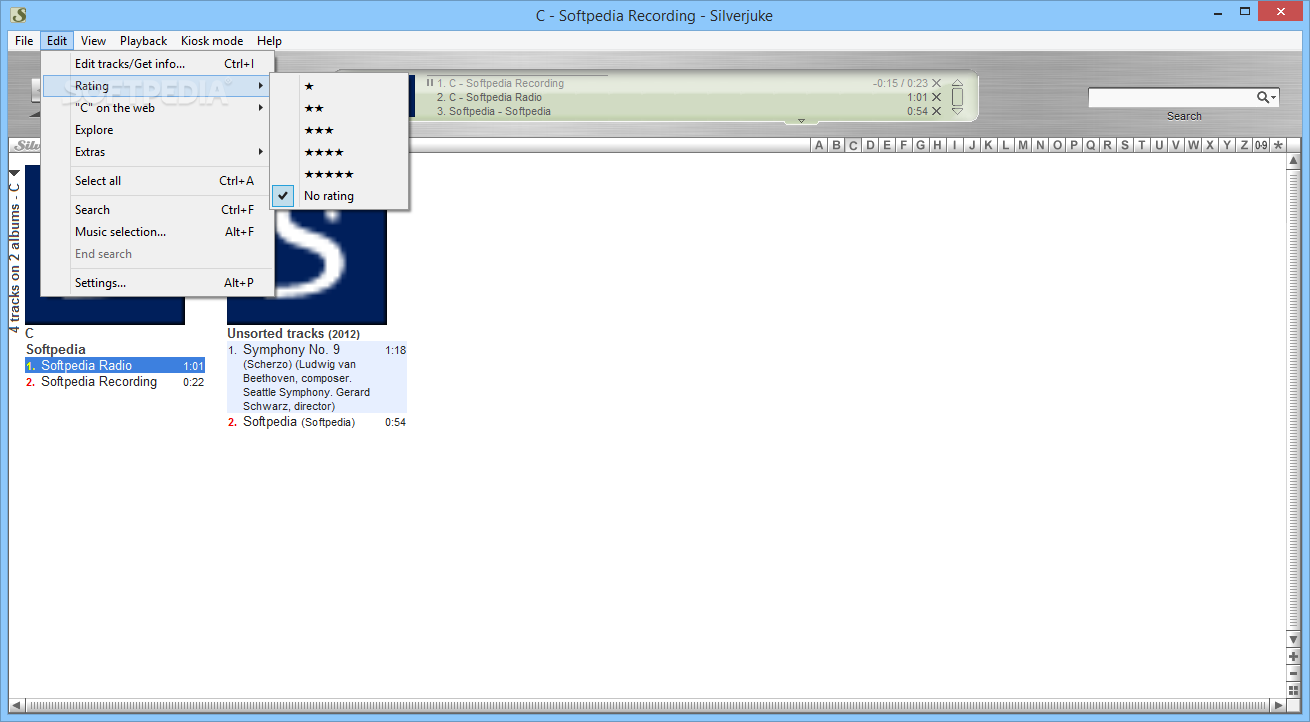Expand the "C" on the web submenu
Viewport: 1310px width, 722px height.
[157, 108]
